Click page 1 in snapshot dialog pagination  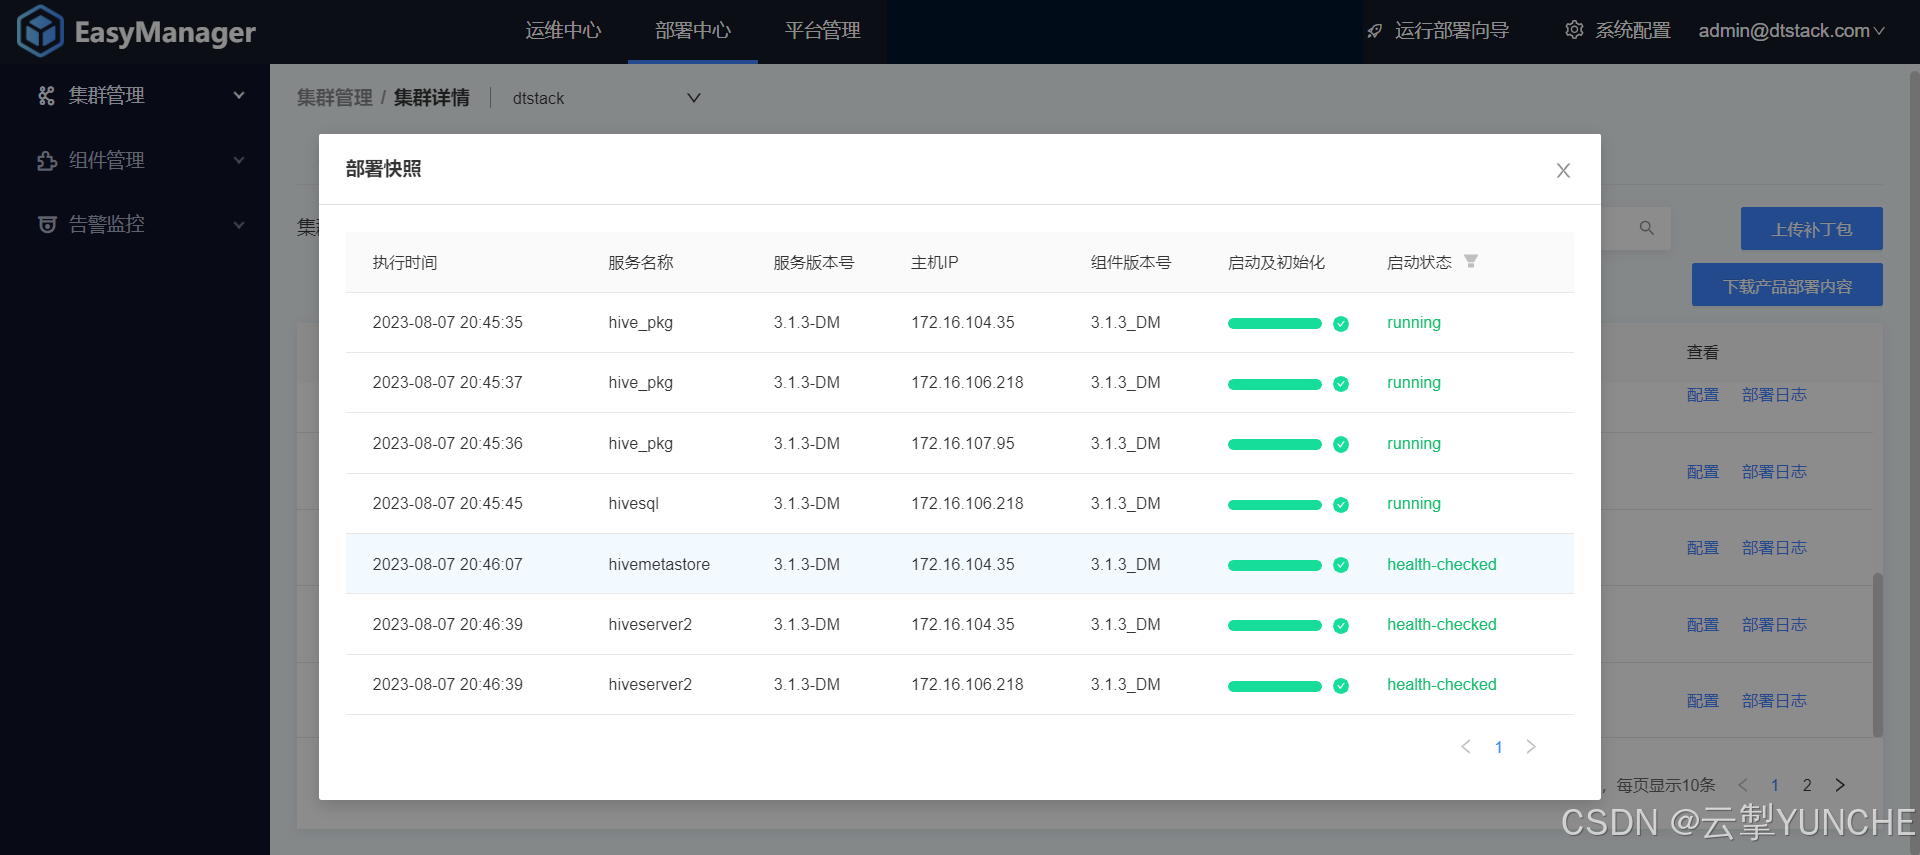(1499, 747)
